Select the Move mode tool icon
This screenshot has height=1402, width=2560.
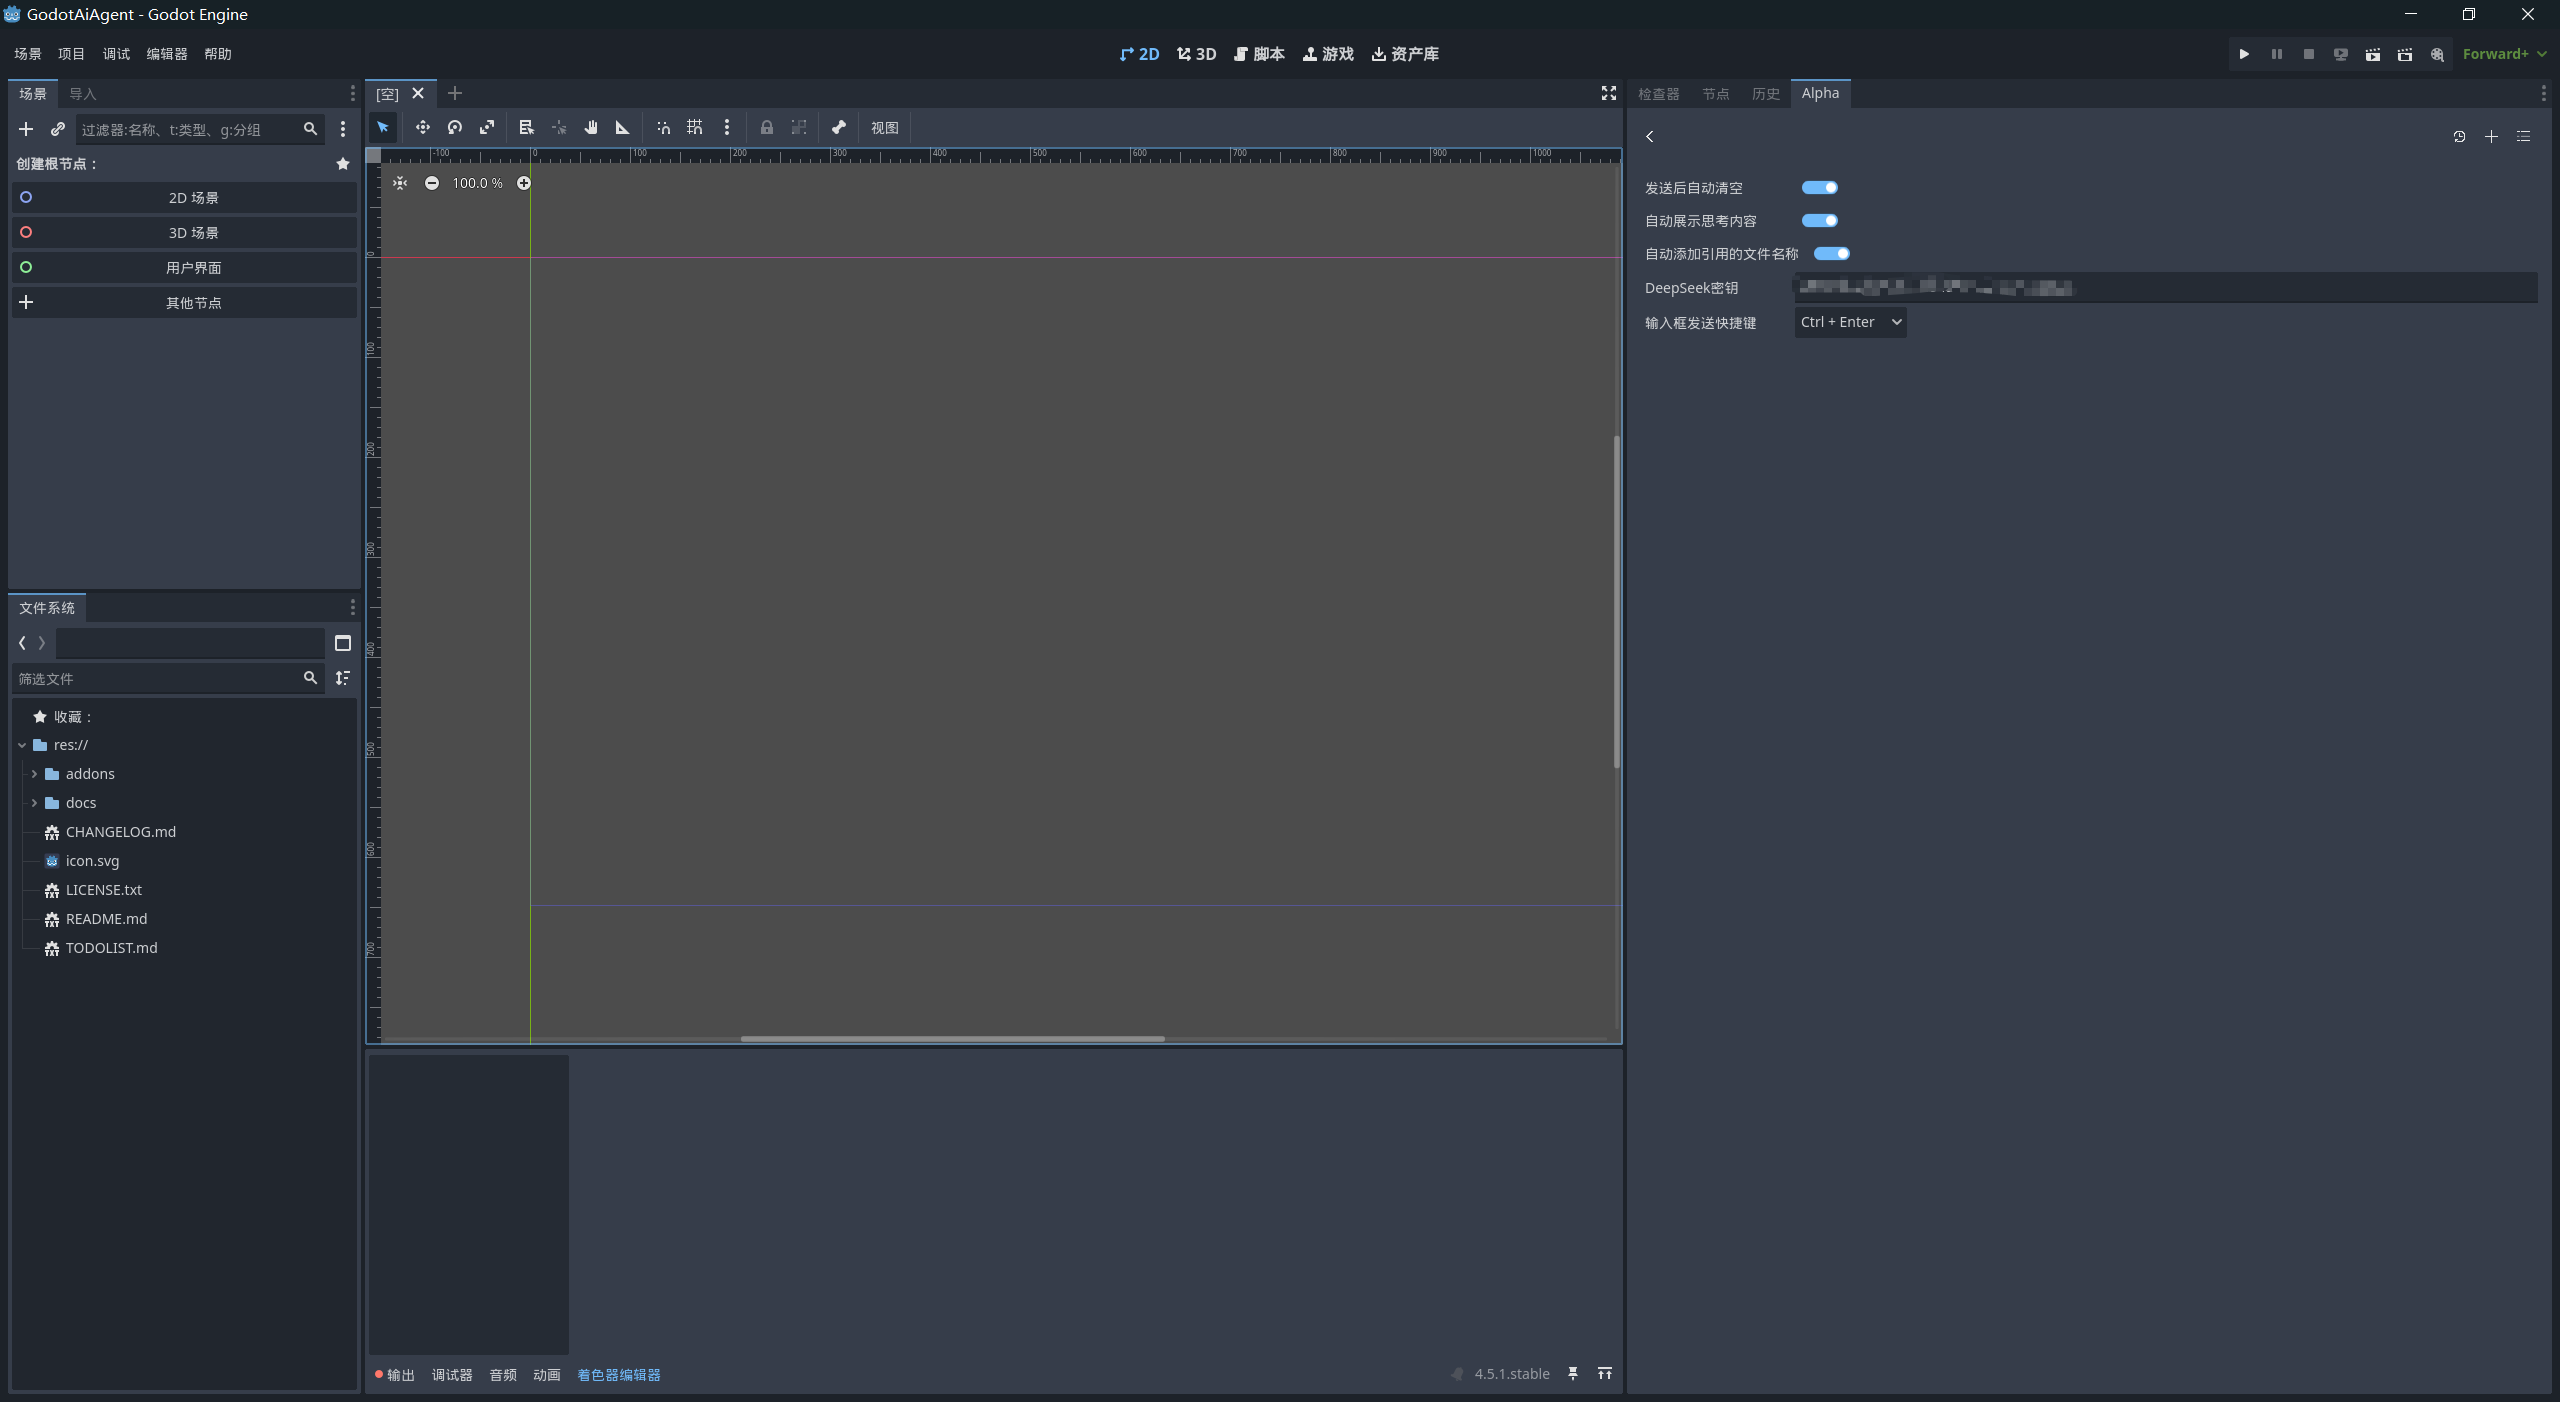[422, 127]
